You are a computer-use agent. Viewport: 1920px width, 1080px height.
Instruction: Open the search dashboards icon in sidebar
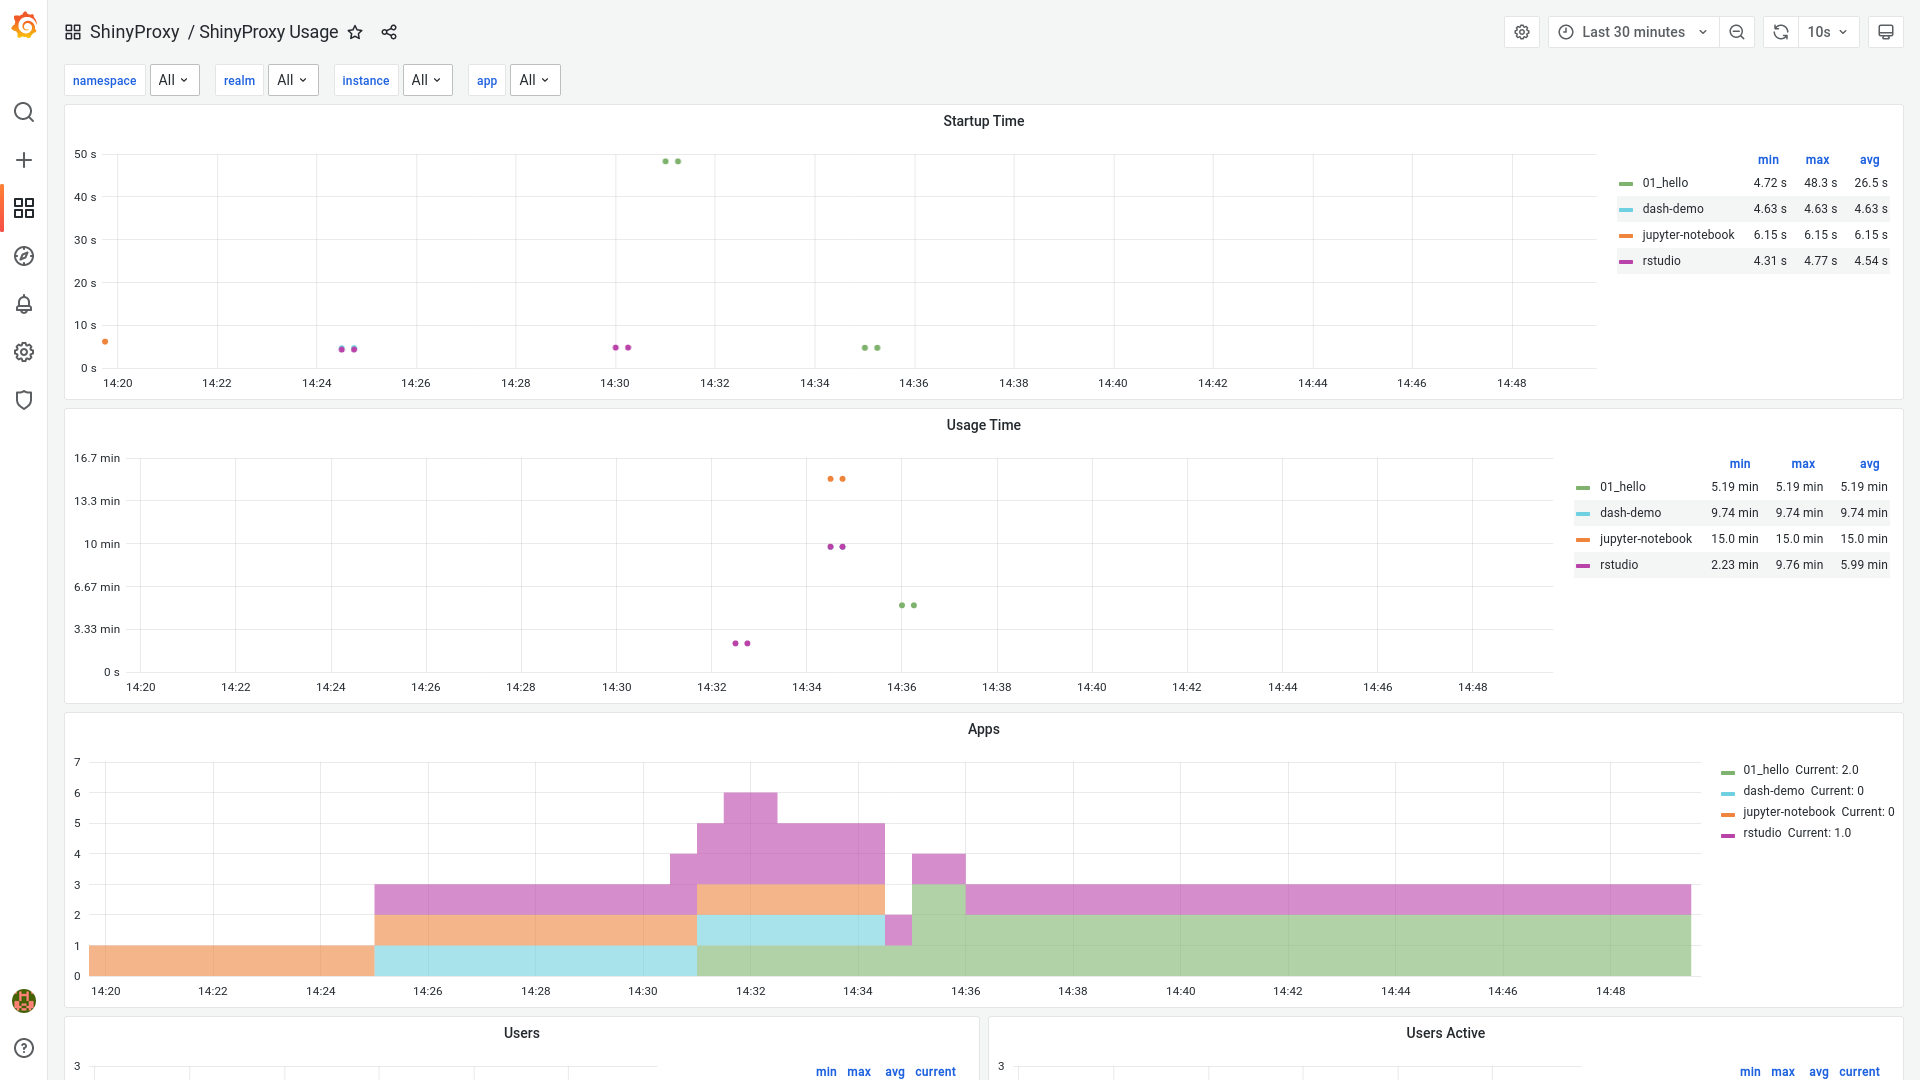click(24, 112)
